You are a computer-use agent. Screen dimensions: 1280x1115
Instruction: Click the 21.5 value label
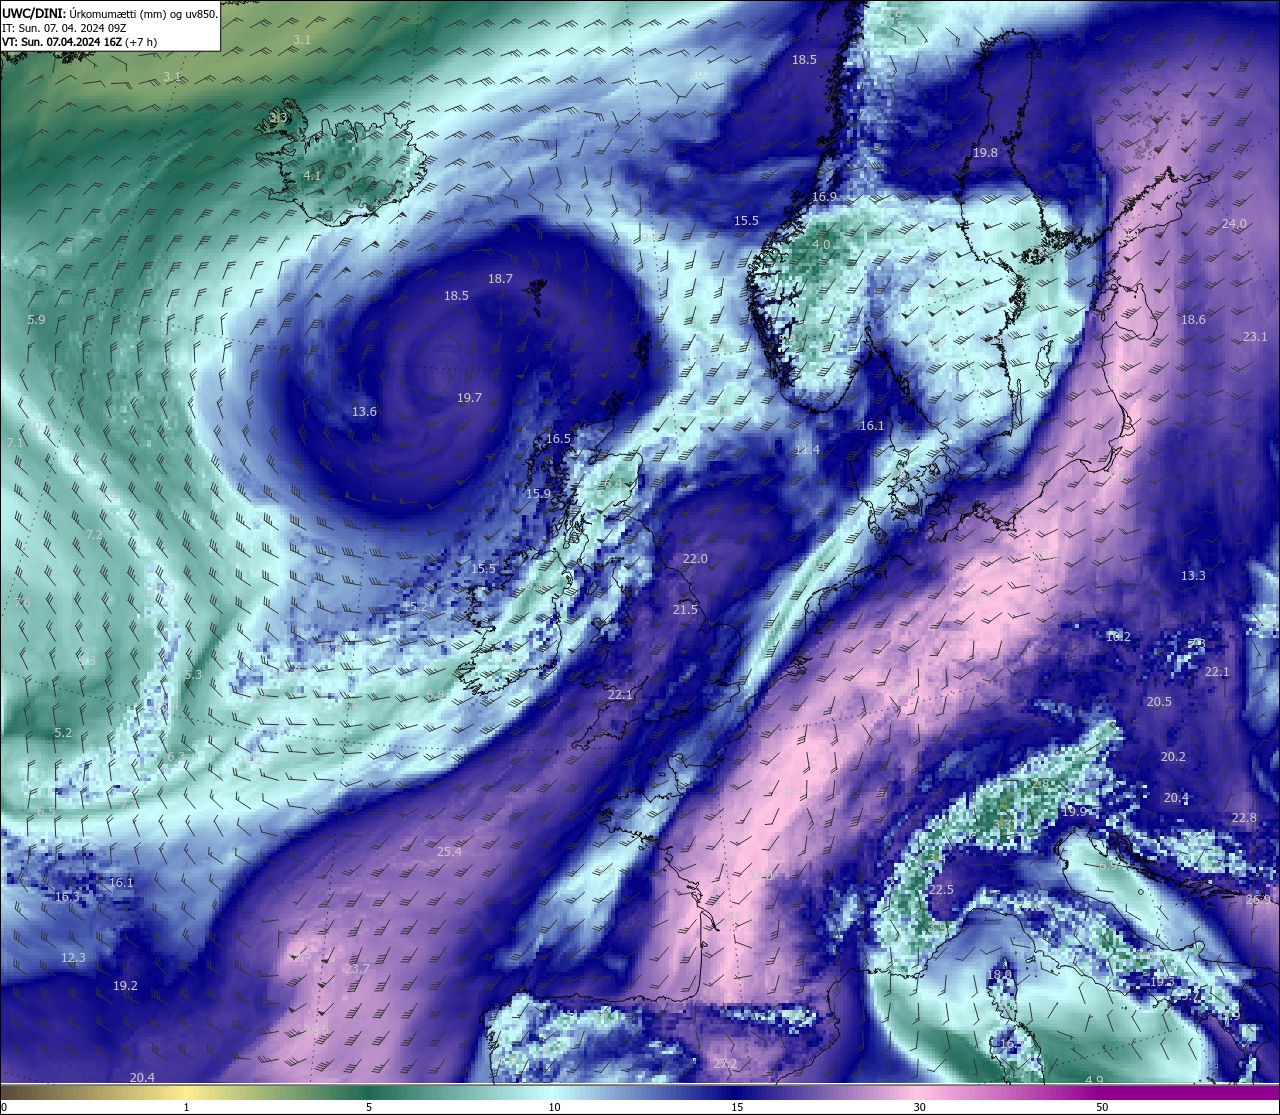click(685, 610)
